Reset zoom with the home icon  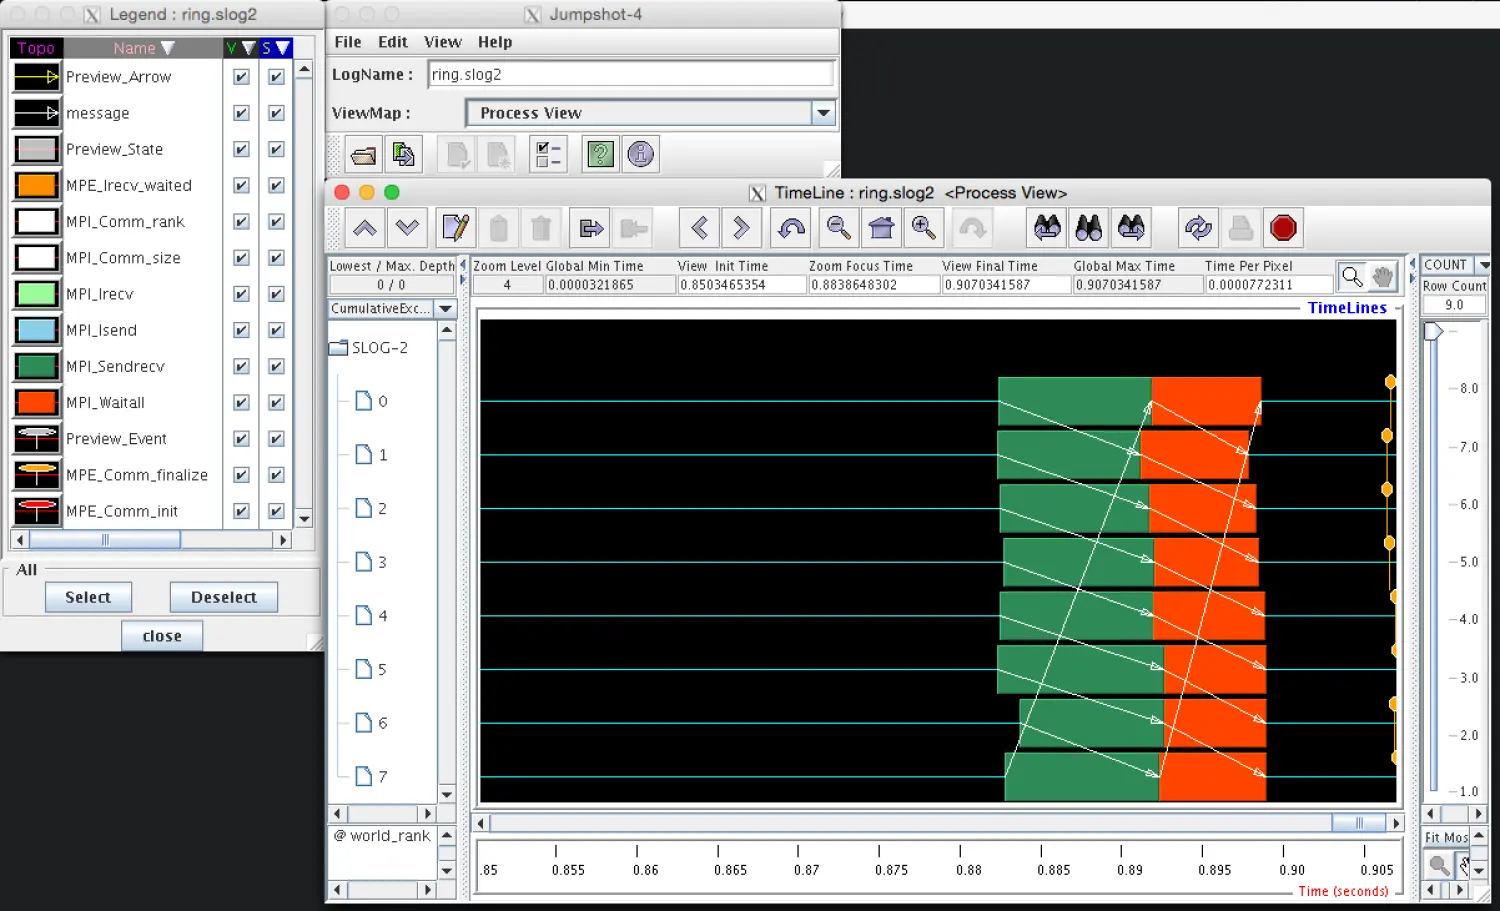pos(881,228)
